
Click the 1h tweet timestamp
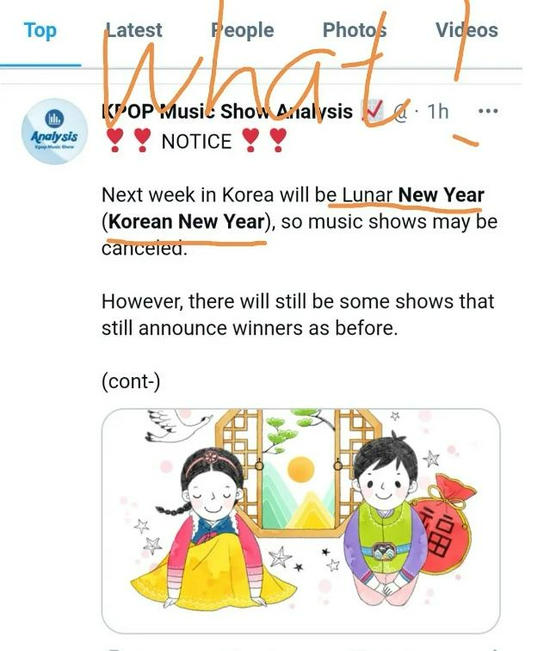tap(438, 112)
